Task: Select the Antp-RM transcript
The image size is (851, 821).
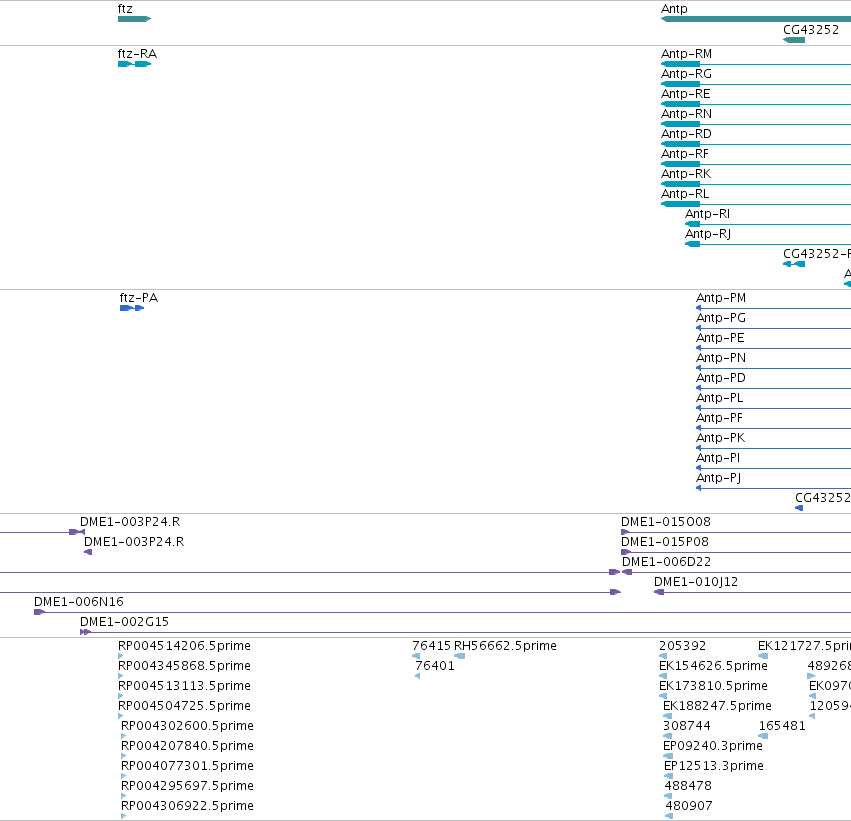Action: point(687,54)
